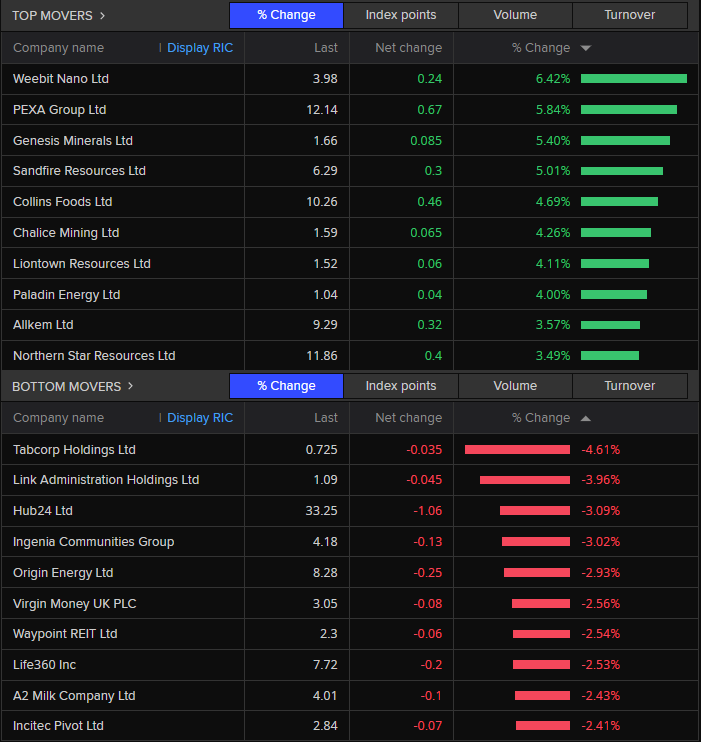
Task: Click Paladin Energy 4.00% value
Action: 553,294
